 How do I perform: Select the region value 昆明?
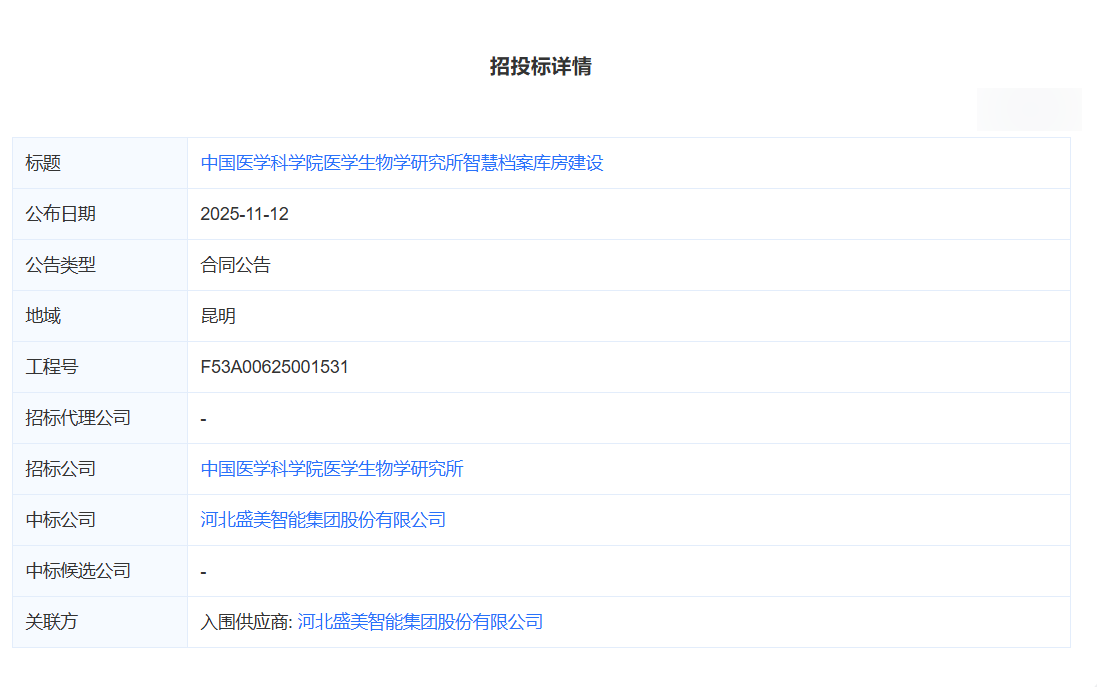[x=216, y=316]
